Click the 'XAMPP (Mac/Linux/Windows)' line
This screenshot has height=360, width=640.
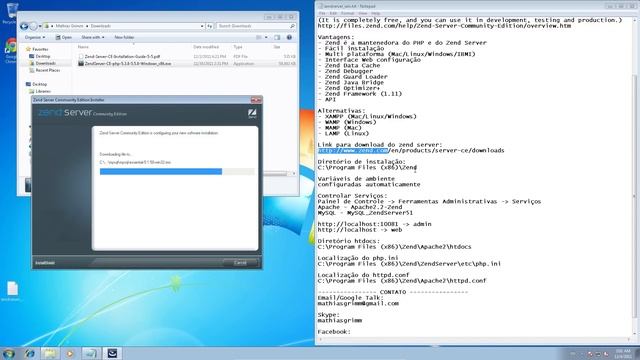tap(367, 117)
